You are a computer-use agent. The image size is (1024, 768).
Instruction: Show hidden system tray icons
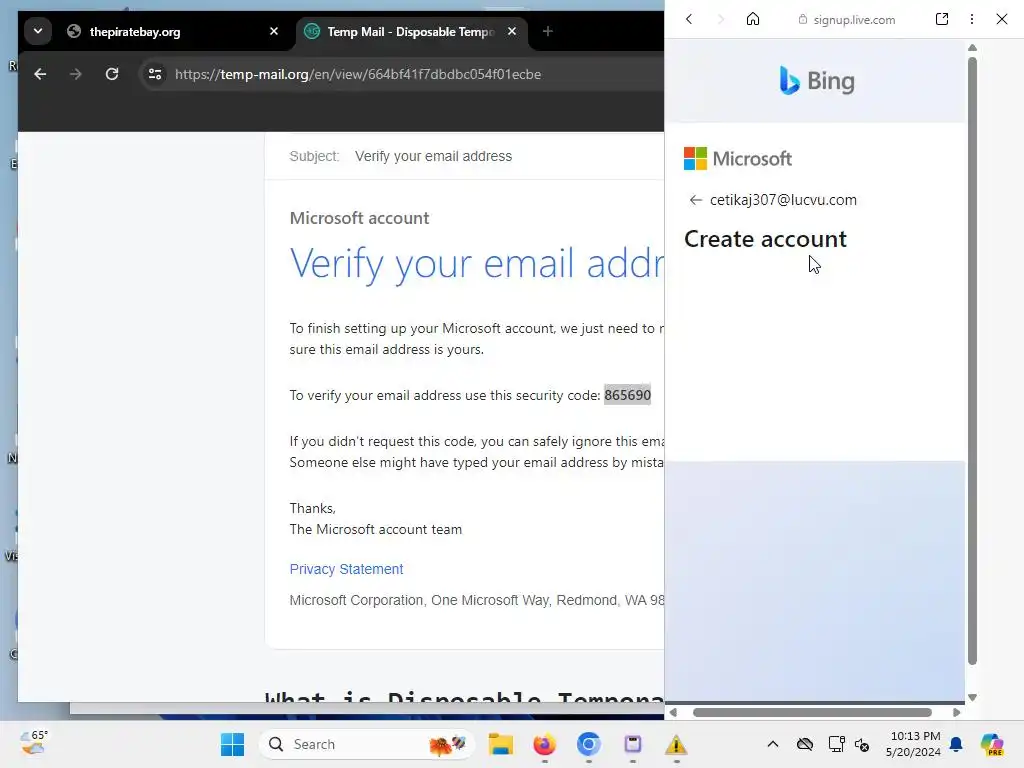tap(773, 744)
